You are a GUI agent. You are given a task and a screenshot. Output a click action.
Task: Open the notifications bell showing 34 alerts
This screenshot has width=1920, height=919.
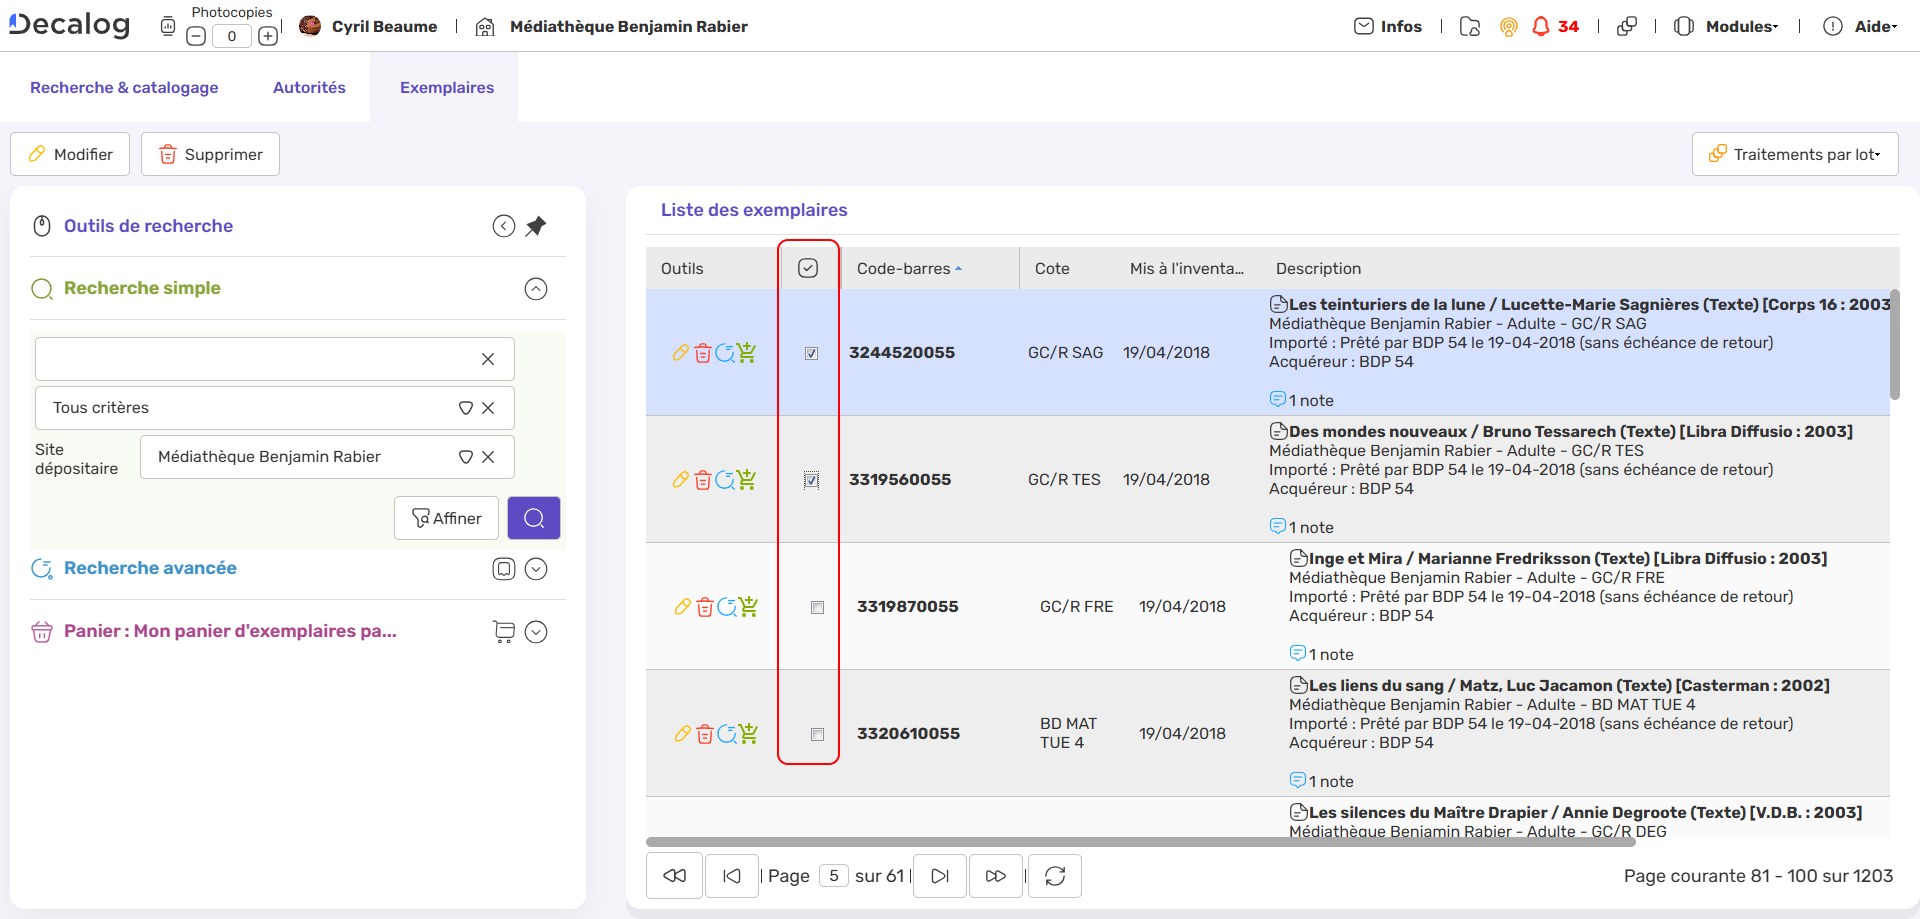[x=1543, y=27]
